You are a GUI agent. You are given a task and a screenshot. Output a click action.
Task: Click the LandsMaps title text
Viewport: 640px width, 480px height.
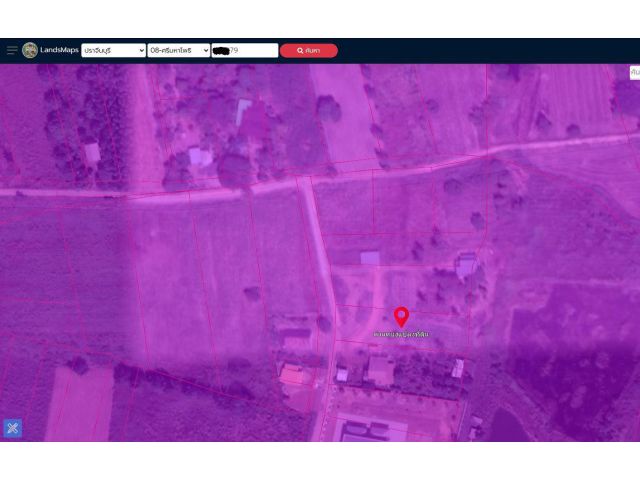[59, 50]
